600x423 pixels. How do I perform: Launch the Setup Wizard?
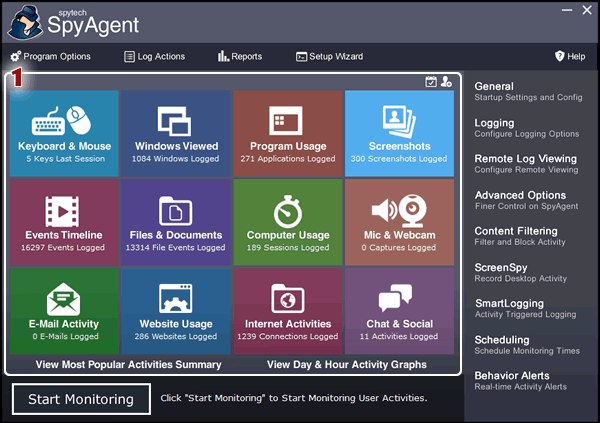pyautogui.click(x=329, y=57)
